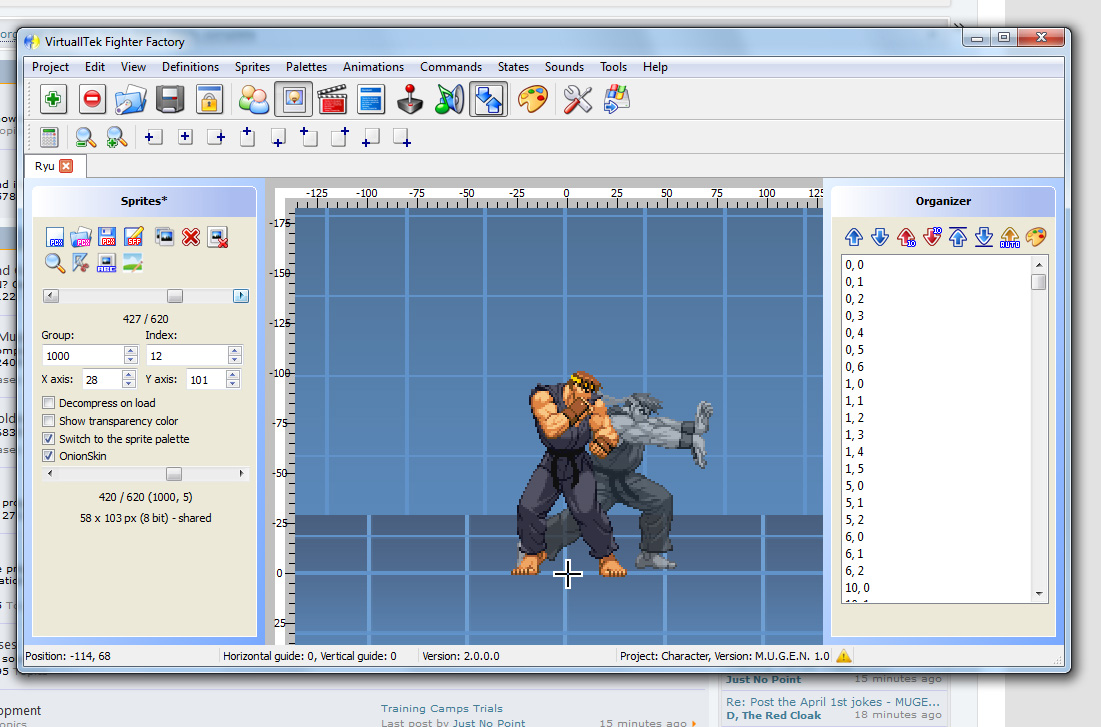Close the Ryu tab with its red X
1101x727 pixels.
click(x=66, y=166)
